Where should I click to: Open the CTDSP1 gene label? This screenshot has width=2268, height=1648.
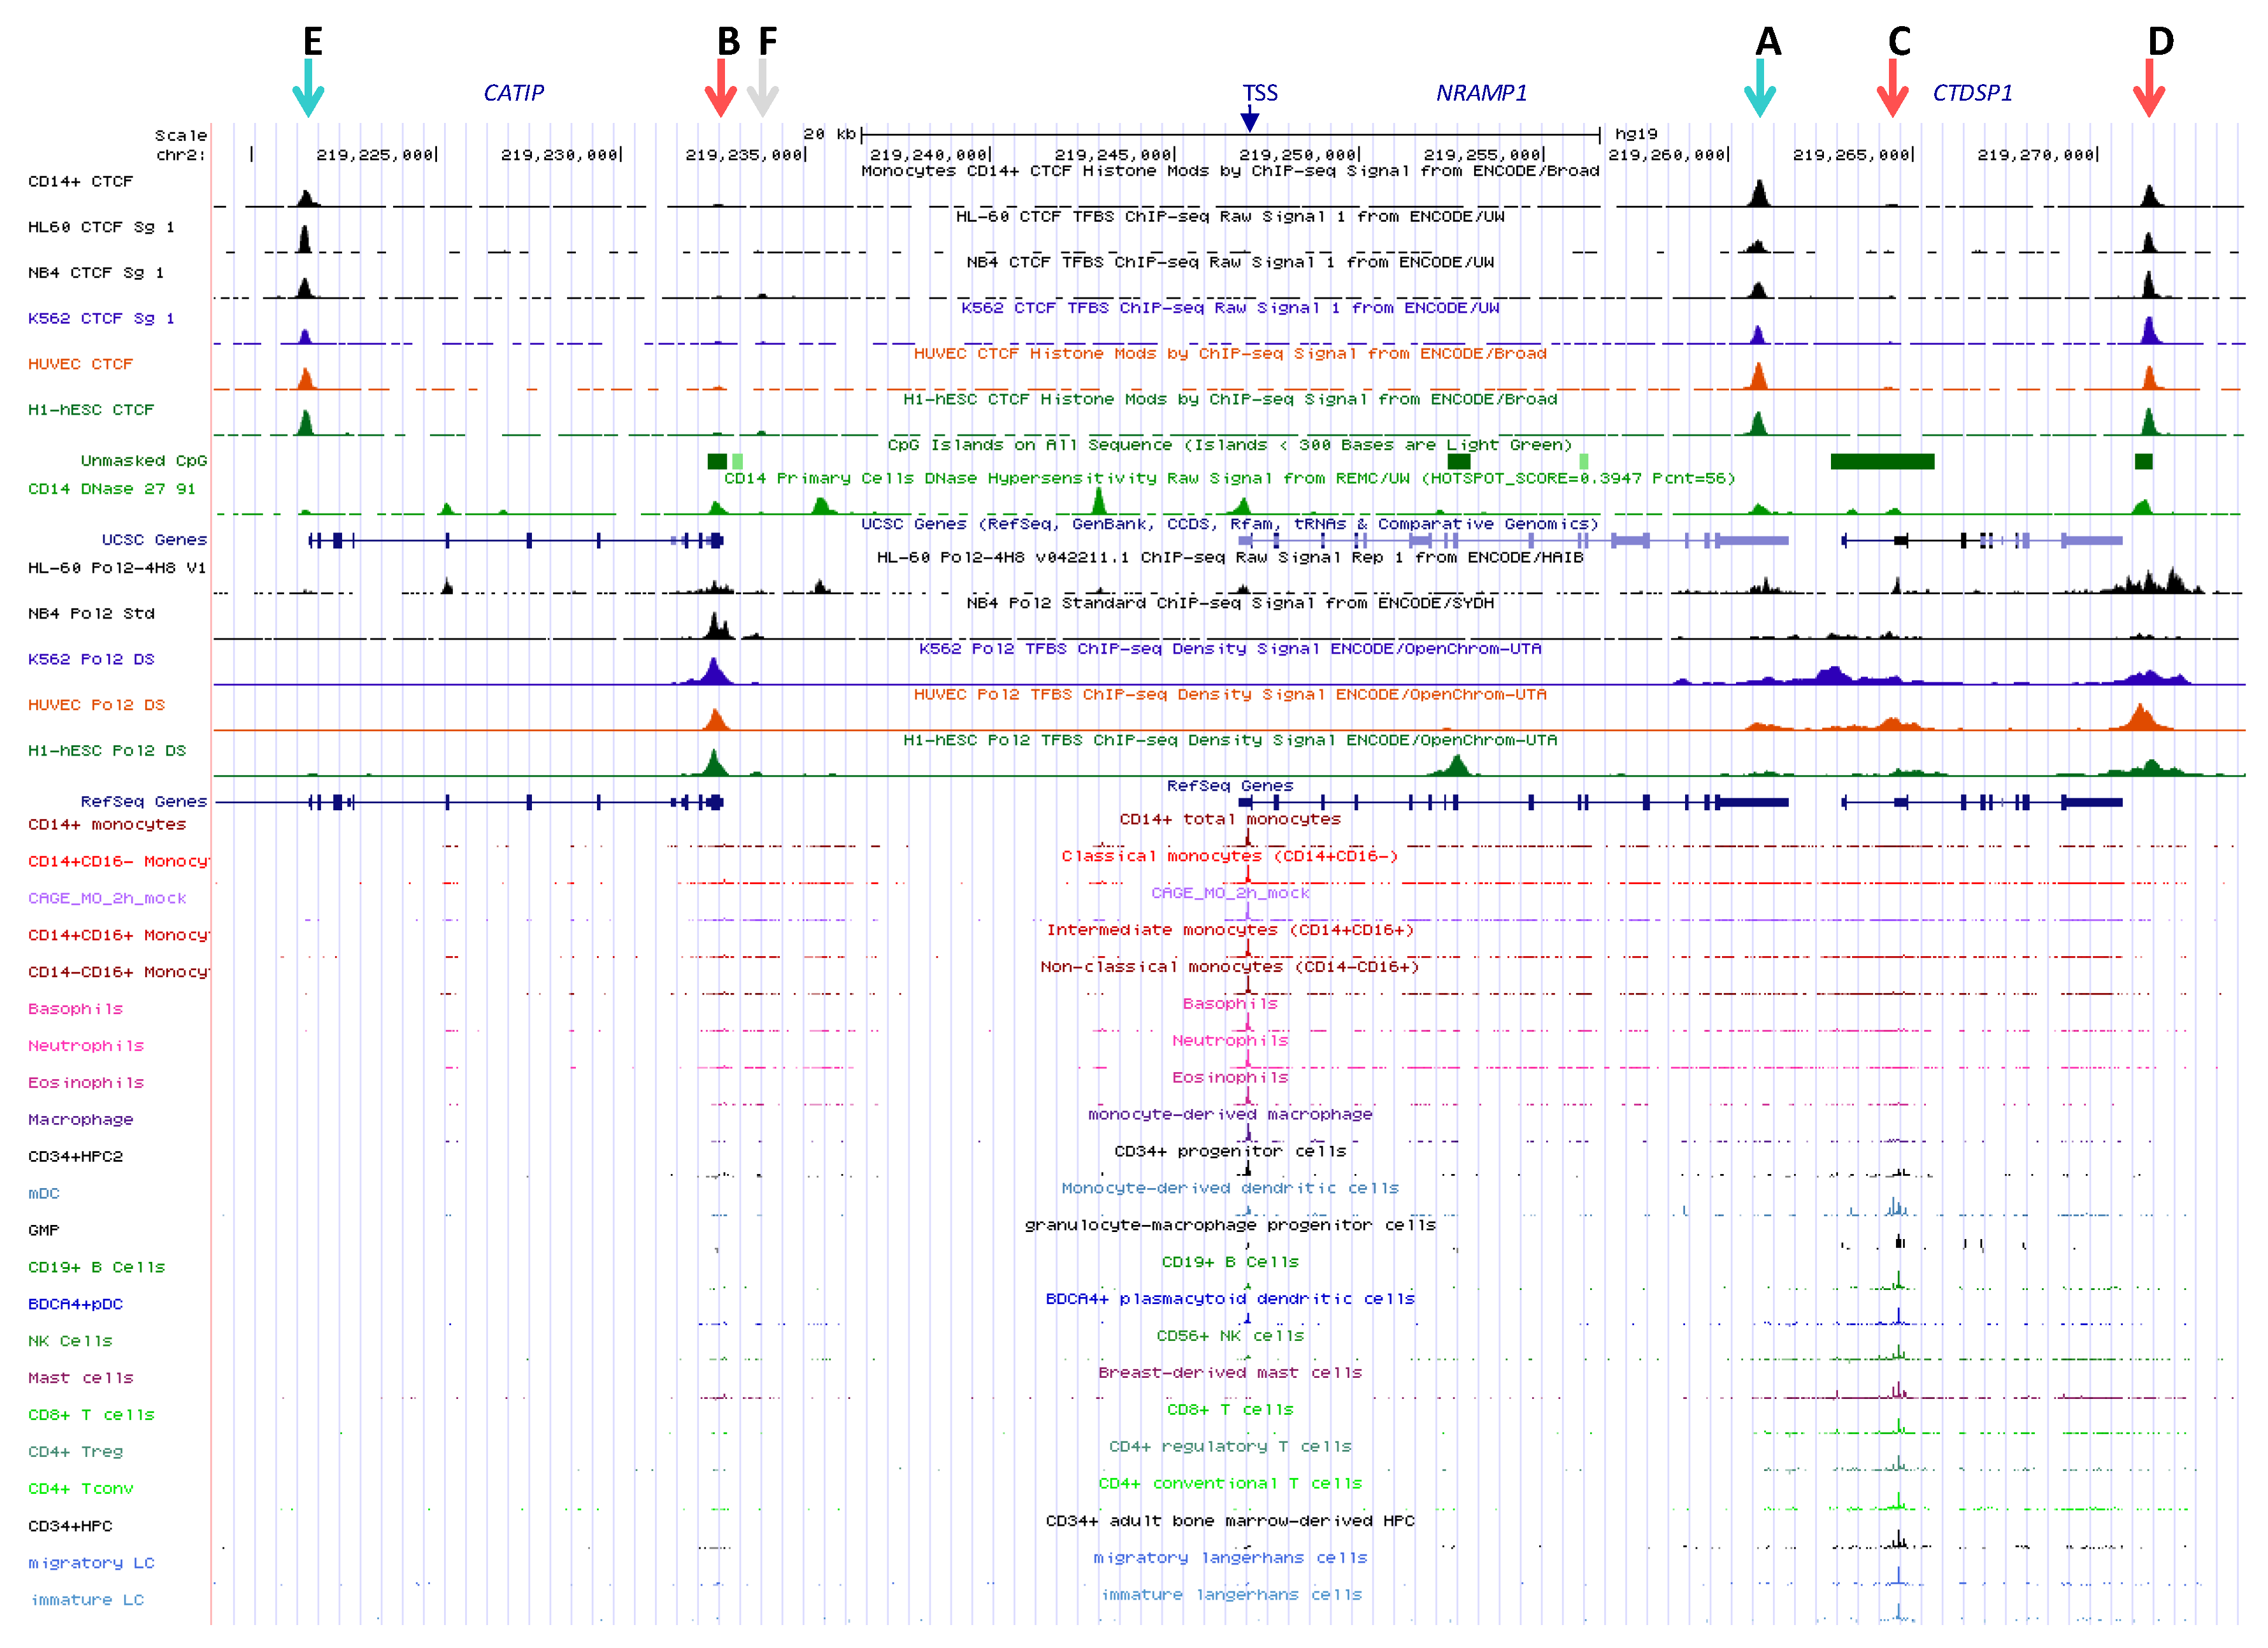pos(1972,93)
